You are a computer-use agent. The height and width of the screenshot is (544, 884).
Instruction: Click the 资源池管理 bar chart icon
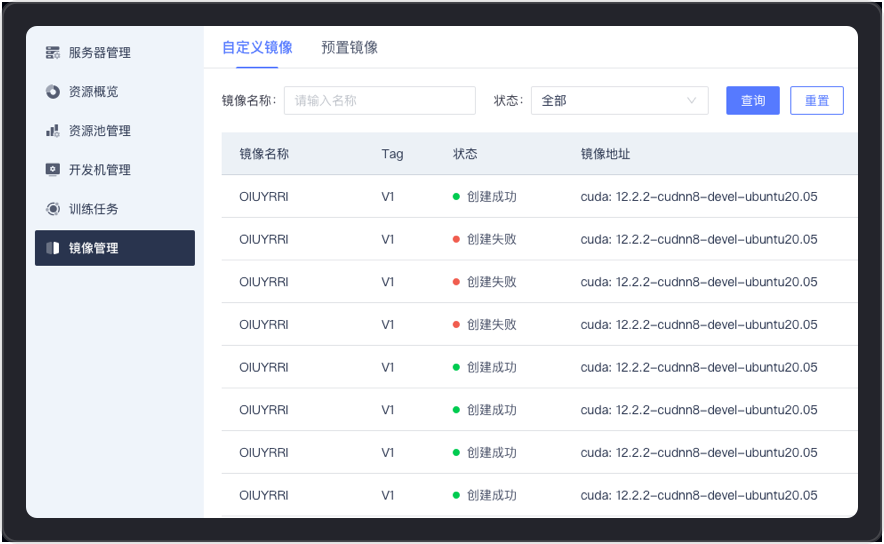pos(53,131)
